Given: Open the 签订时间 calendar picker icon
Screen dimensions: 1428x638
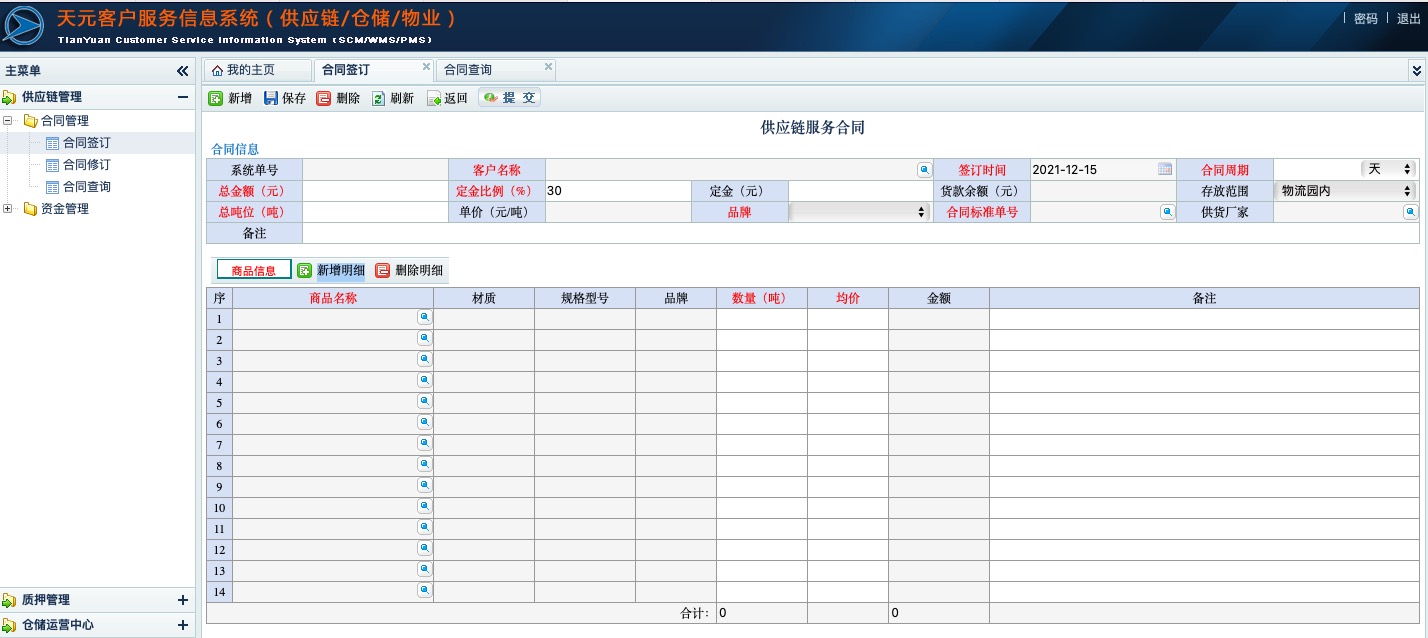Looking at the screenshot, I should coord(1164,169).
